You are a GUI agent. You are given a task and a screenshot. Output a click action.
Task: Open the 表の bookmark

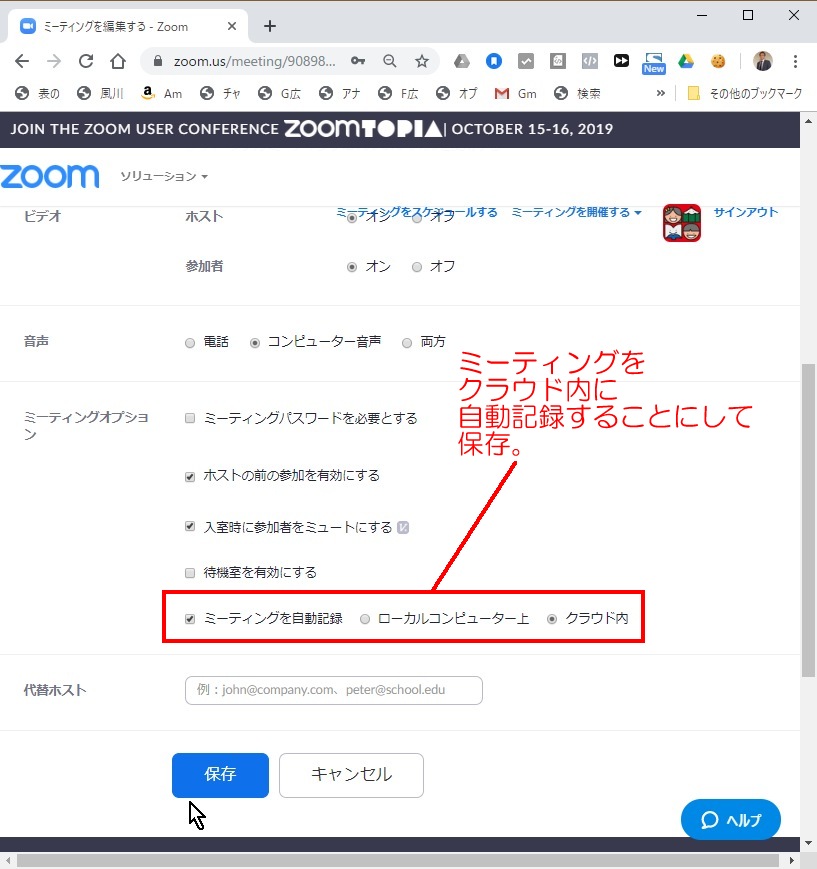click(37, 94)
